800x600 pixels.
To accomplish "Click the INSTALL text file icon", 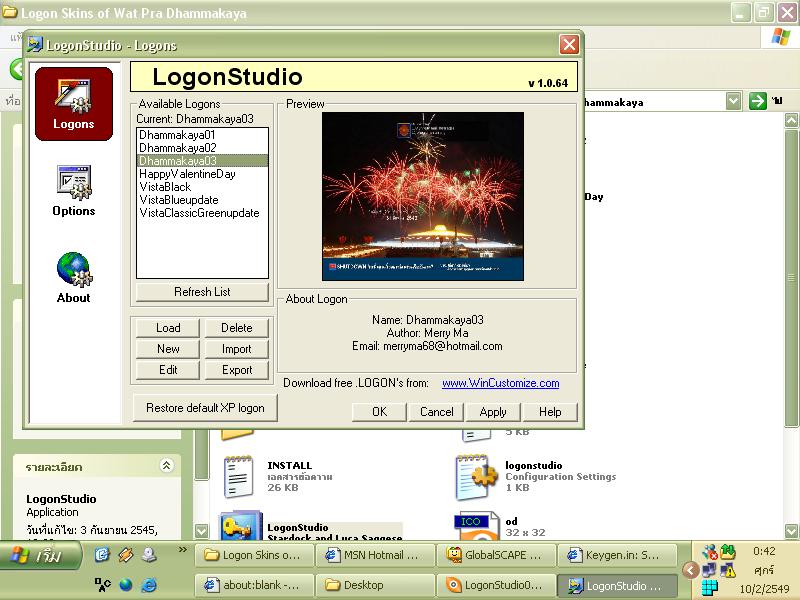I will pos(240,477).
